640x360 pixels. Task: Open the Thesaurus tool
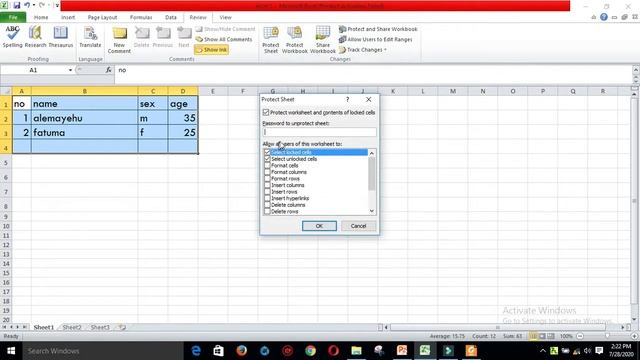tap(60, 37)
